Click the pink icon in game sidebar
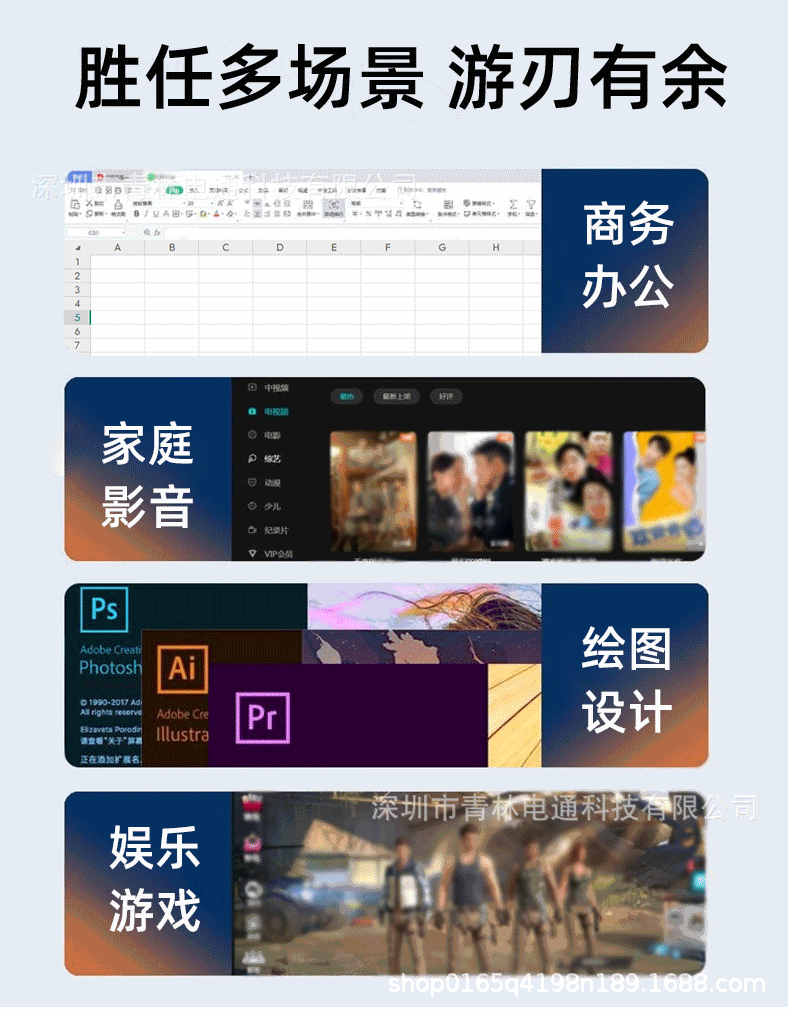The width and height of the screenshot is (790, 1015). 252,843
